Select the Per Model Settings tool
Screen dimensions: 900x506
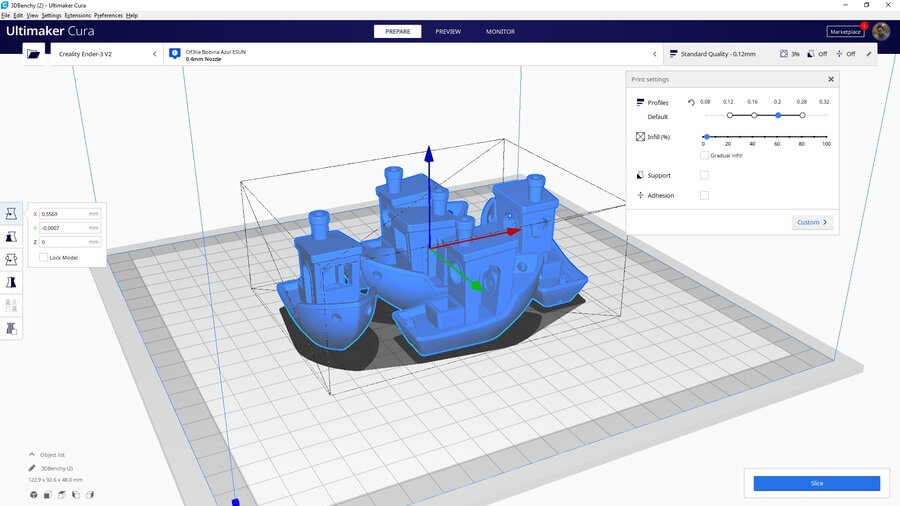tap(11, 305)
